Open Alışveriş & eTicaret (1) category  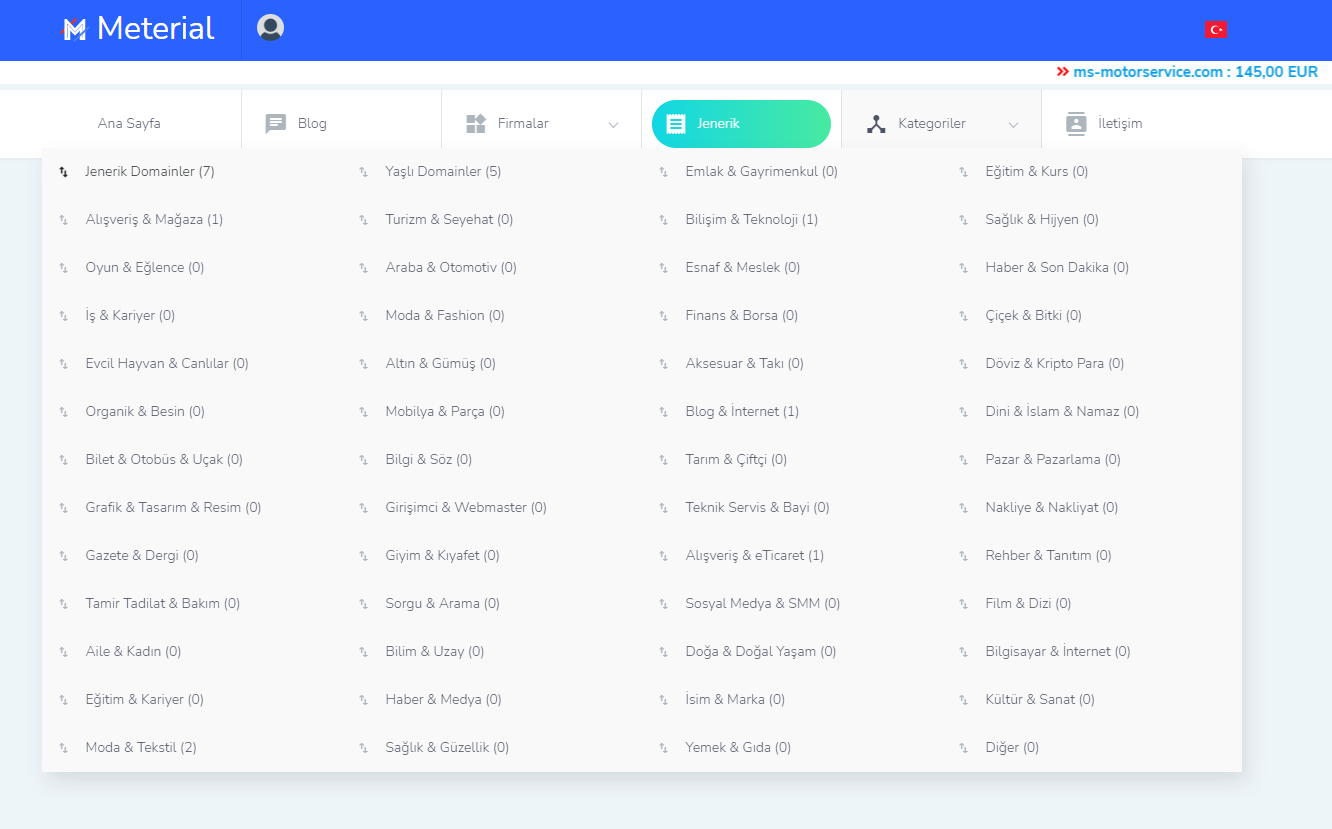tap(754, 556)
